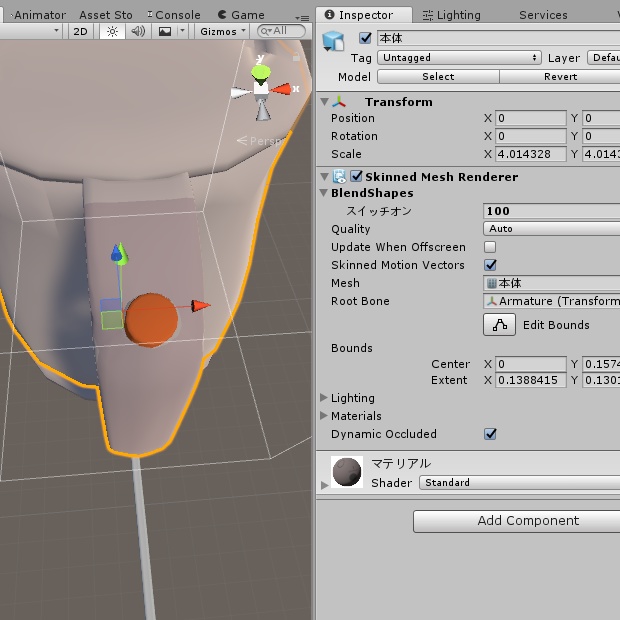Screen dimensions: 620x620
Task: Click the scene gizmo bottom gray cone
Action: point(263,110)
